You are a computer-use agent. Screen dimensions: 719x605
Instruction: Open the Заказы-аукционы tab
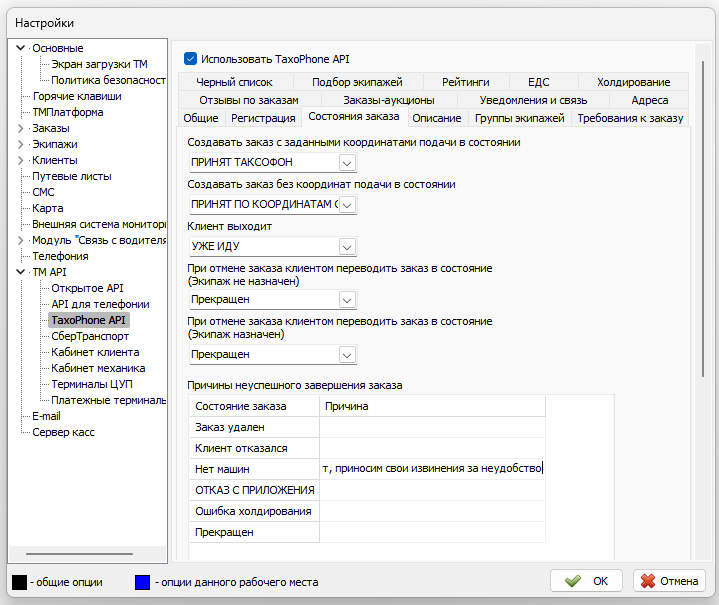click(x=389, y=100)
